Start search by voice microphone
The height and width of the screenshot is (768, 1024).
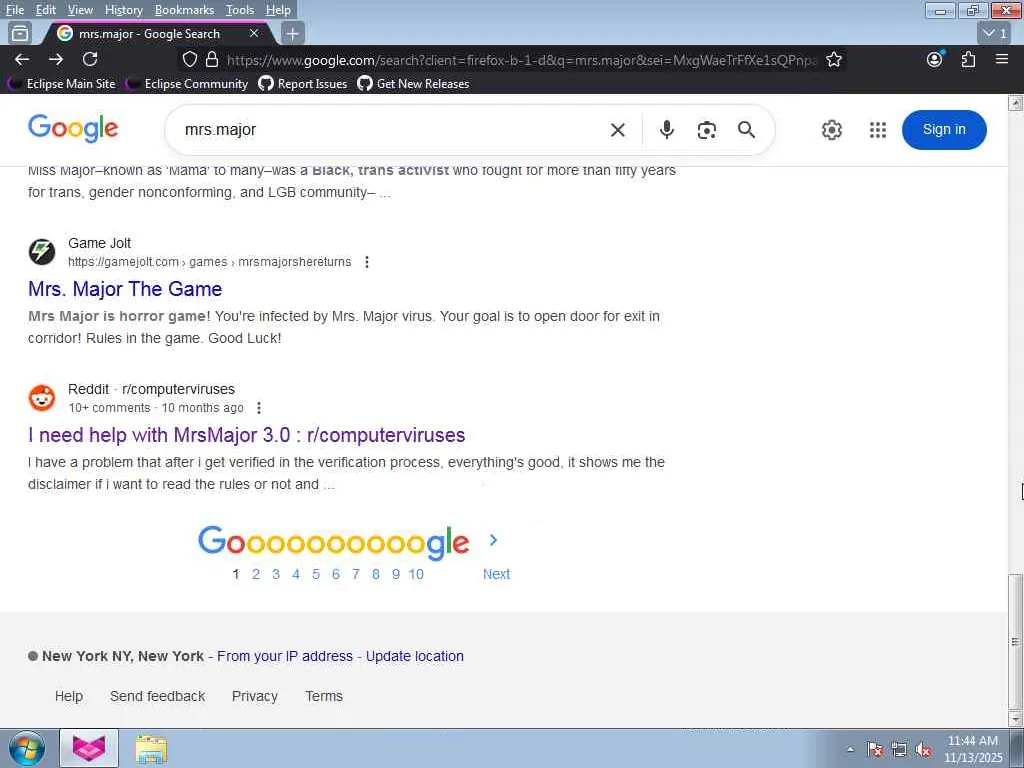pyautogui.click(x=667, y=130)
